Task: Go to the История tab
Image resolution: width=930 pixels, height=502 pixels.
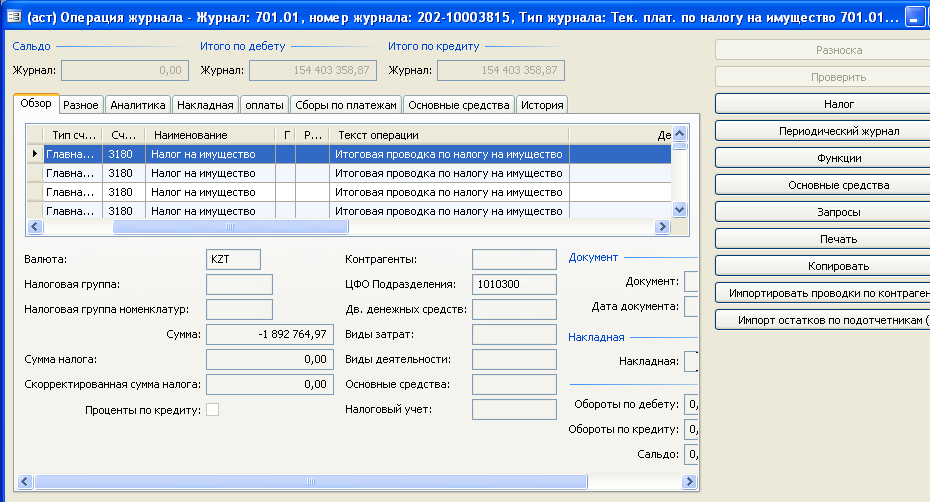Action: 542,105
